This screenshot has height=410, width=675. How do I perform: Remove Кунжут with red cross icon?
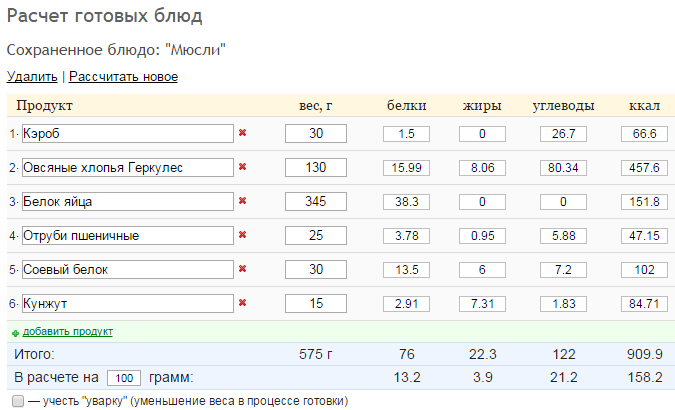point(242,303)
